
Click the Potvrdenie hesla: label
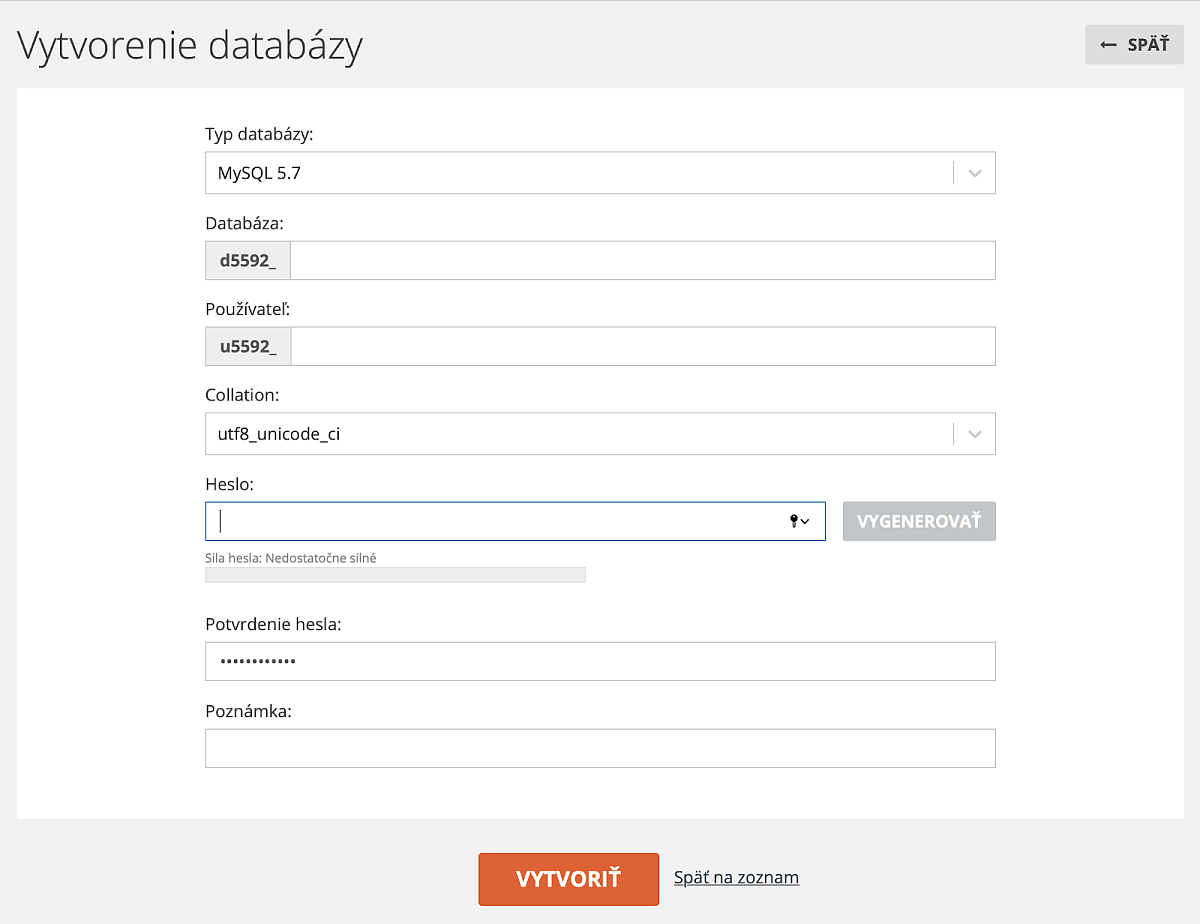click(273, 624)
